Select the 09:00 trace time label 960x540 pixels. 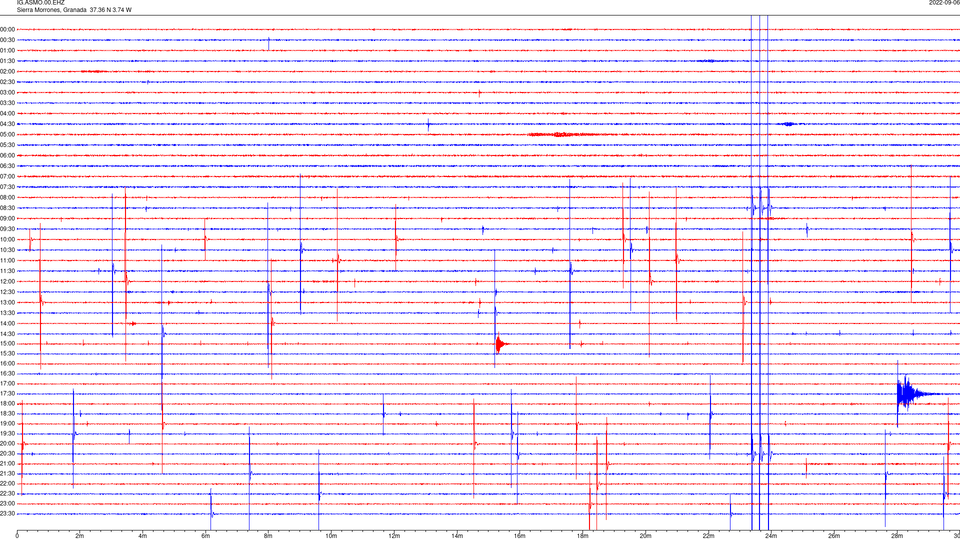tap(8, 219)
